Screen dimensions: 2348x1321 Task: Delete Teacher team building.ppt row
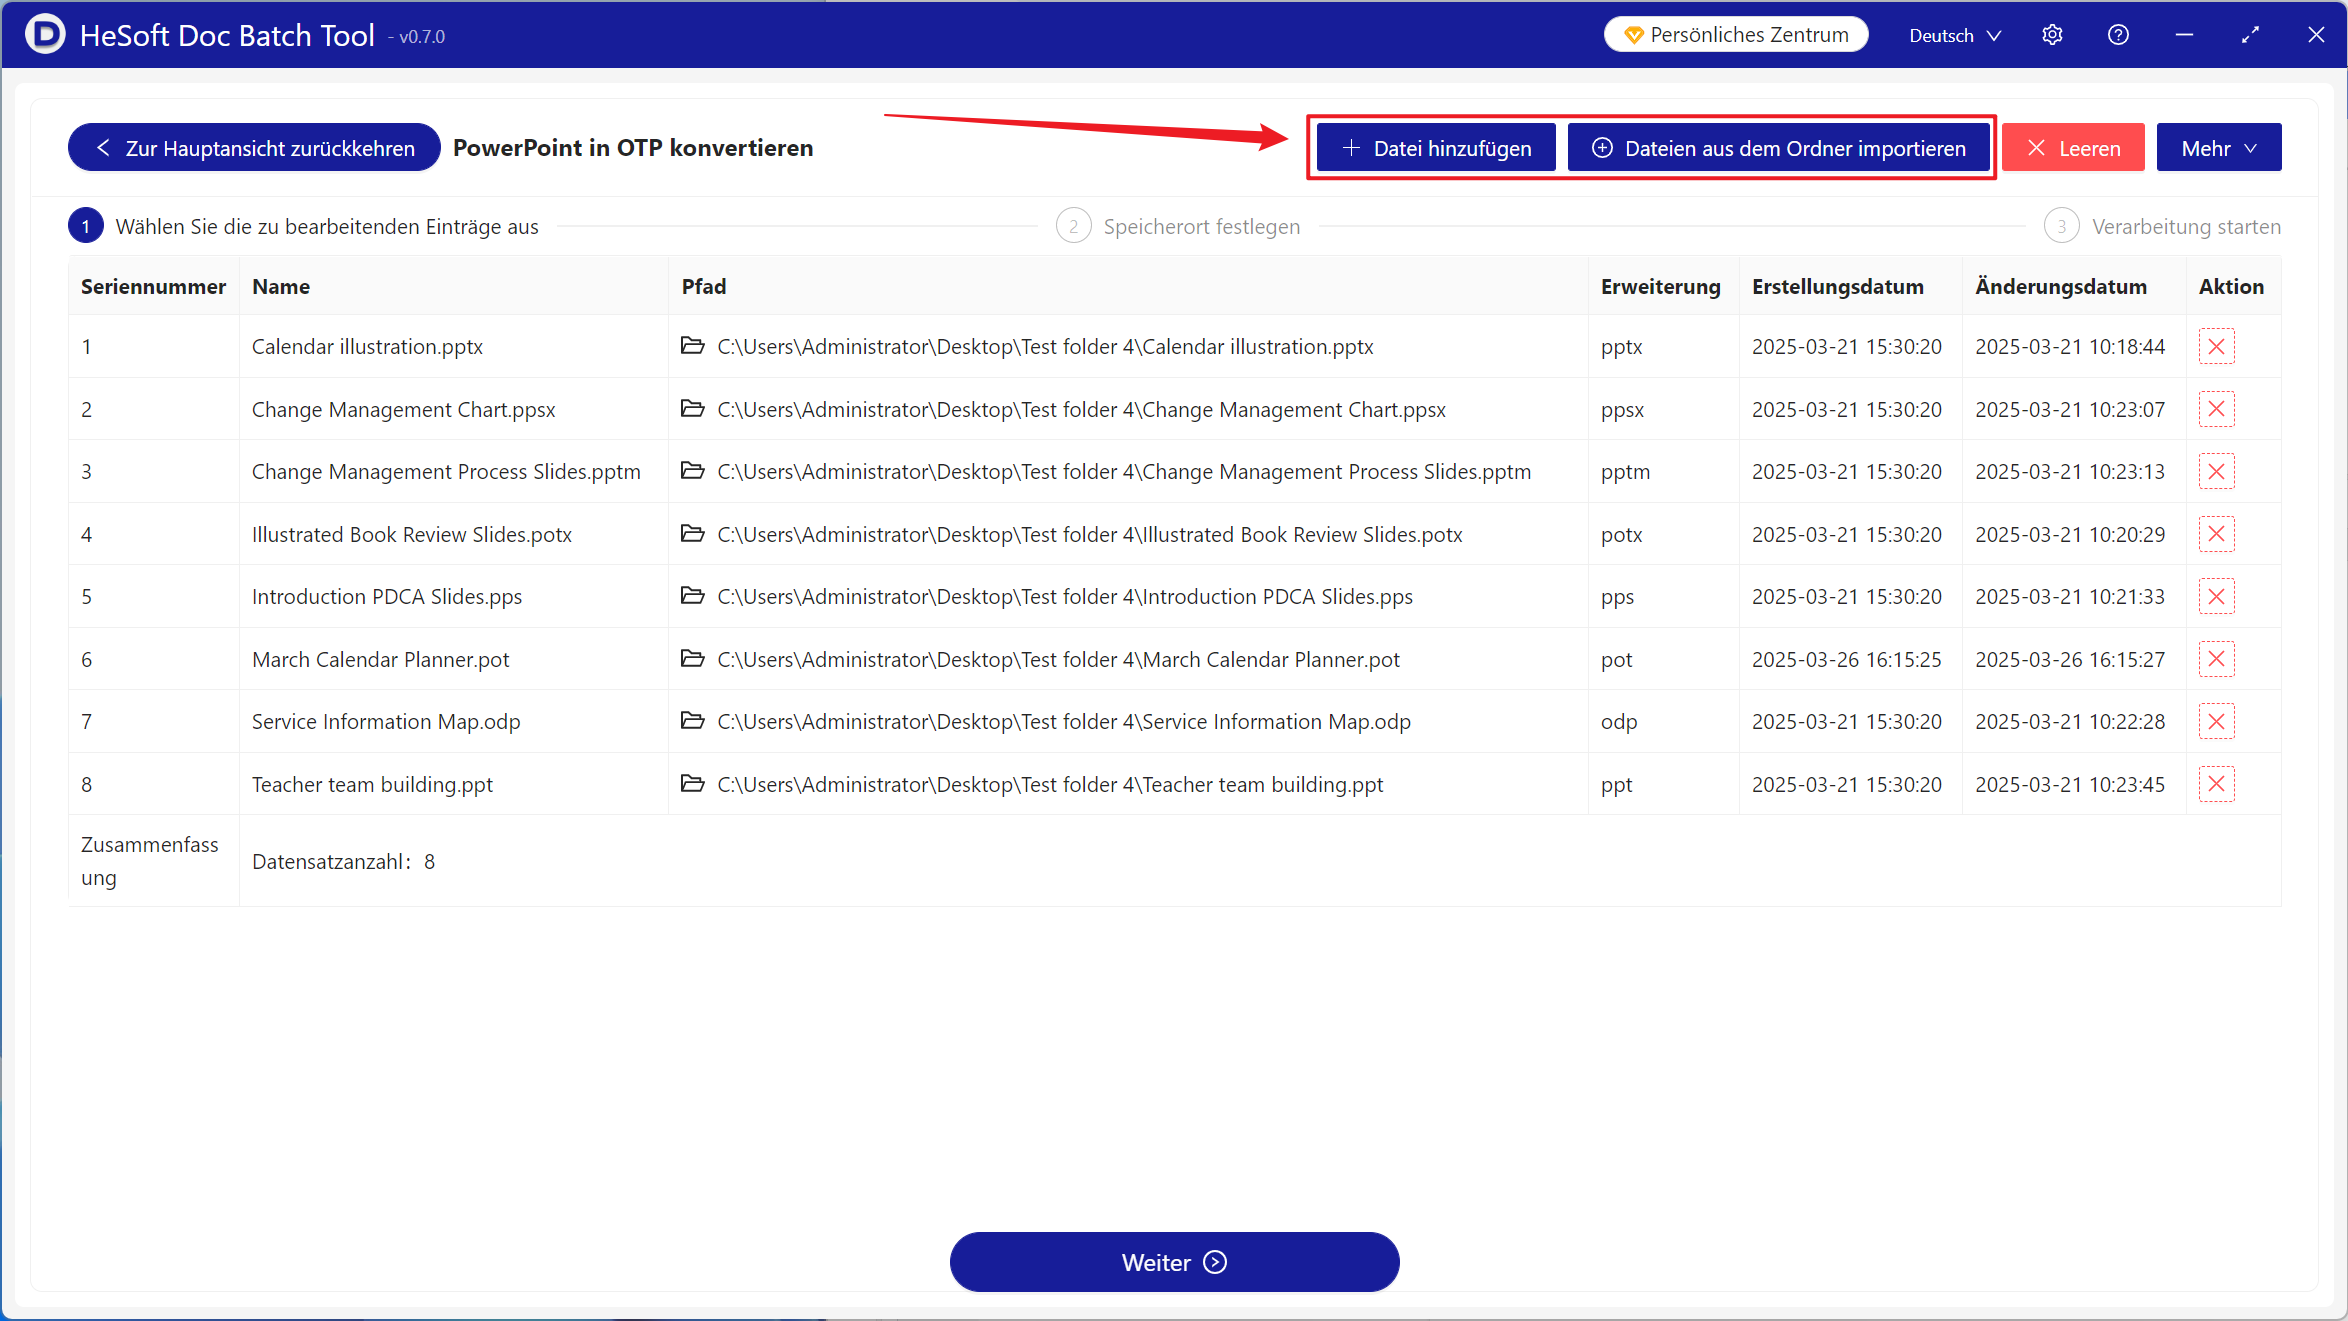[x=2216, y=784]
